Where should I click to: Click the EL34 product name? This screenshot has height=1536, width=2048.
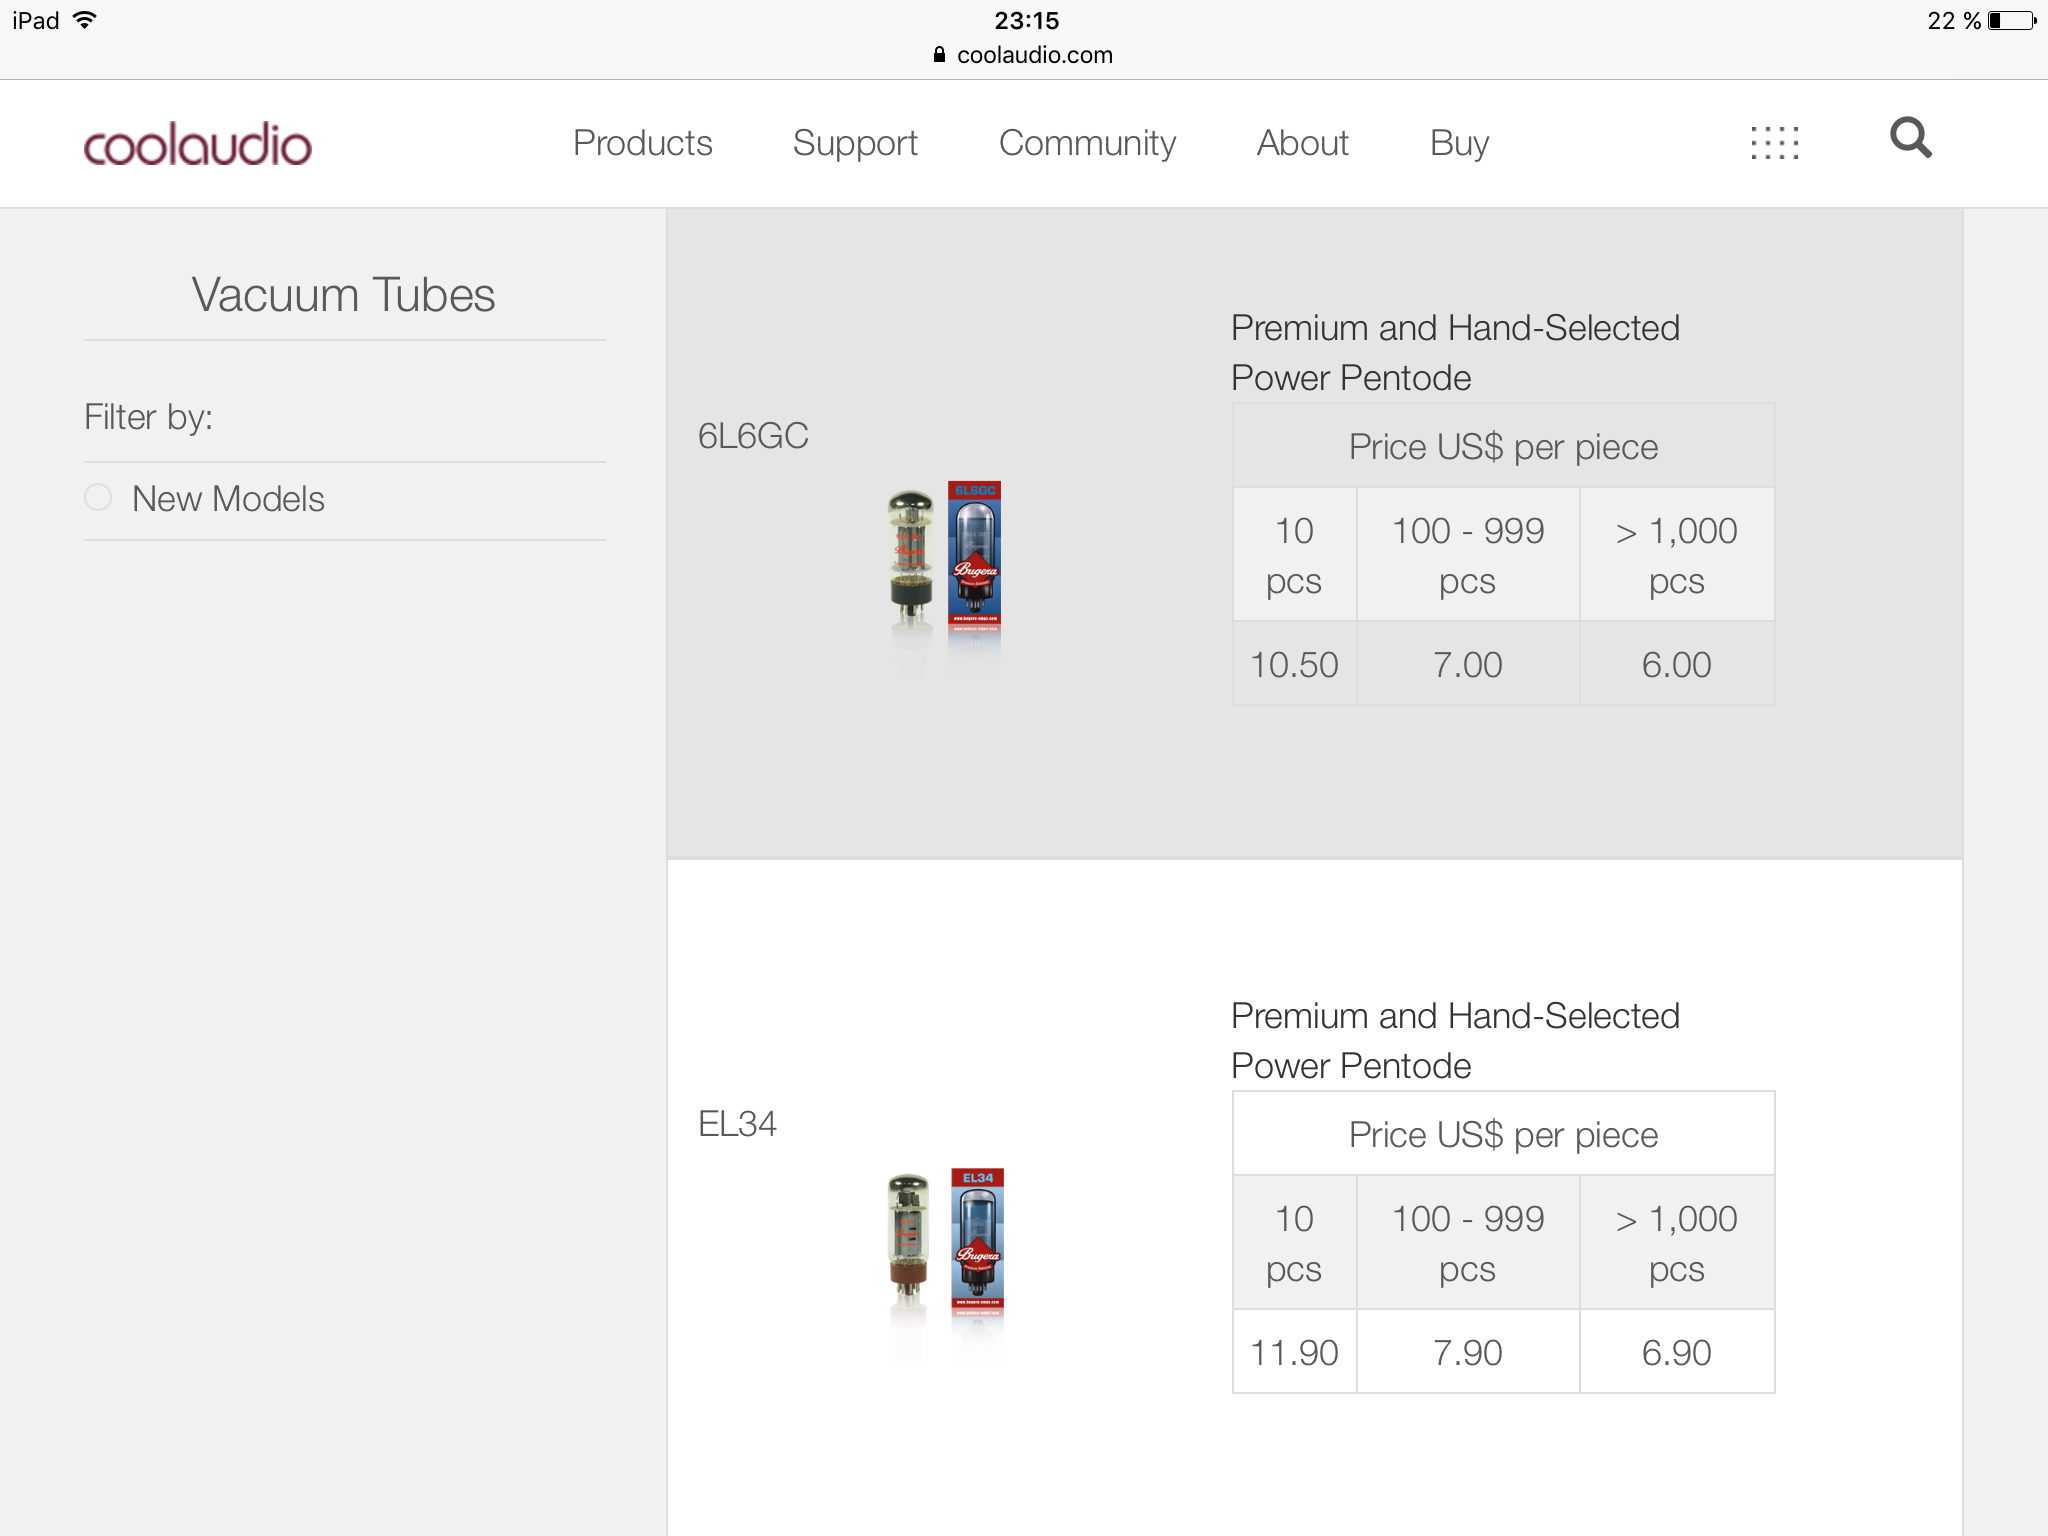pos(737,1124)
